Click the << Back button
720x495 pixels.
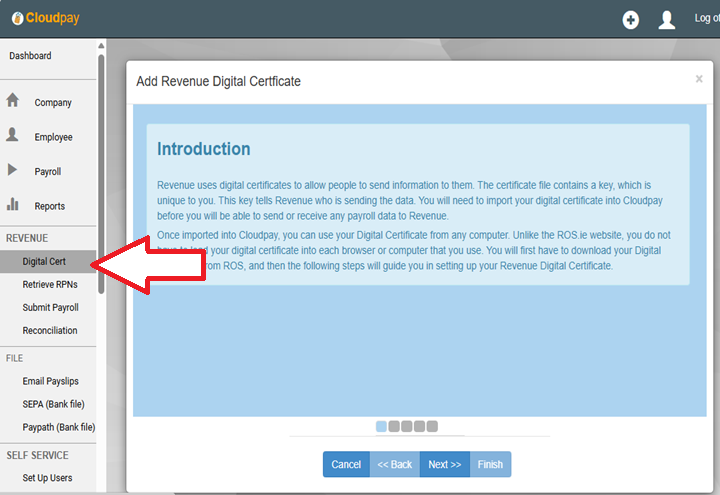click(394, 464)
